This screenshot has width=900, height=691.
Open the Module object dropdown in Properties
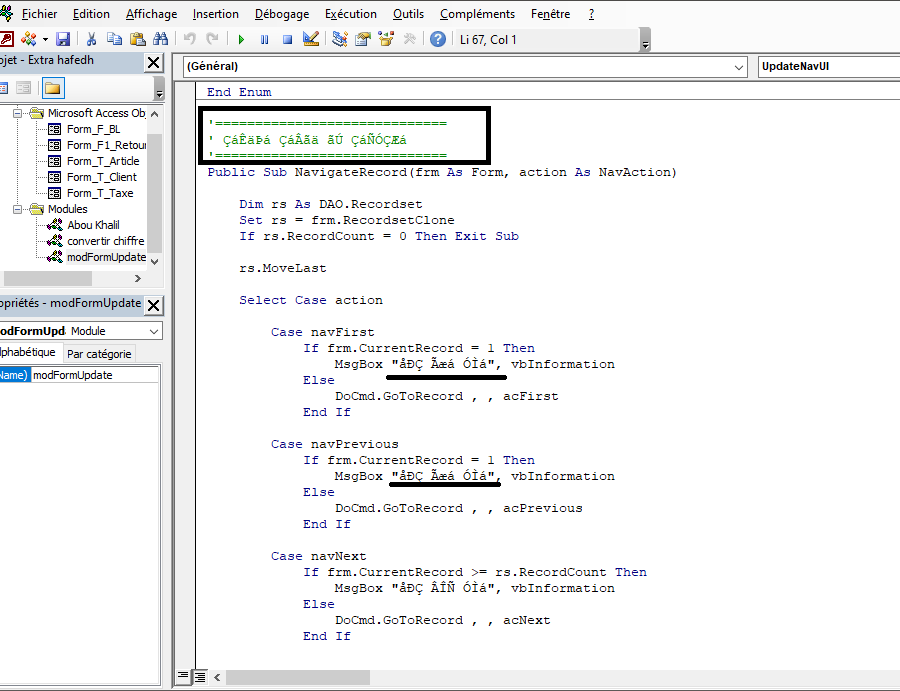click(x=153, y=331)
